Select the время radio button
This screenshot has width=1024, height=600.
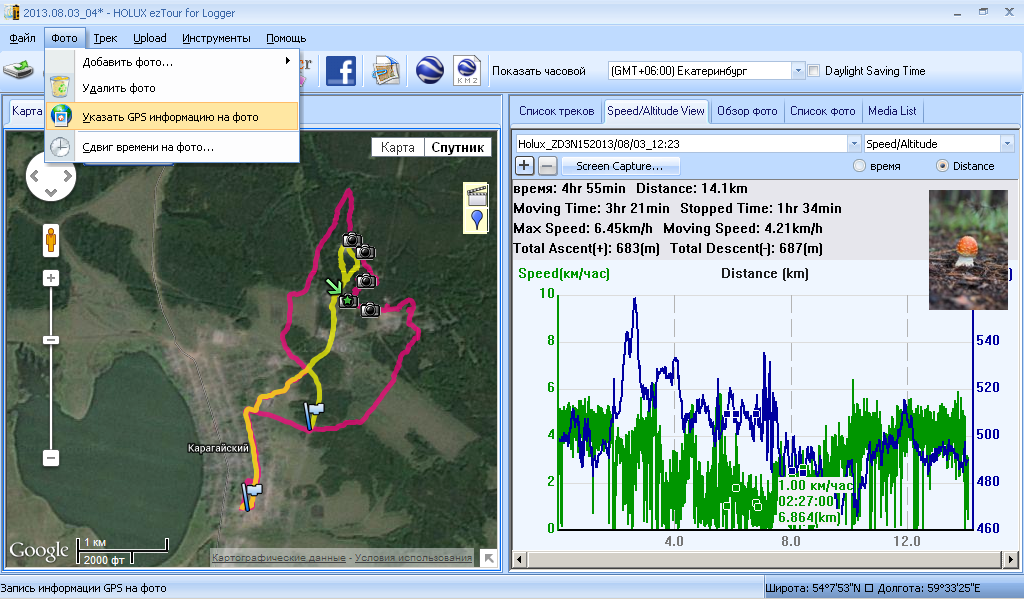pyautogui.click(x=859, y=166)
